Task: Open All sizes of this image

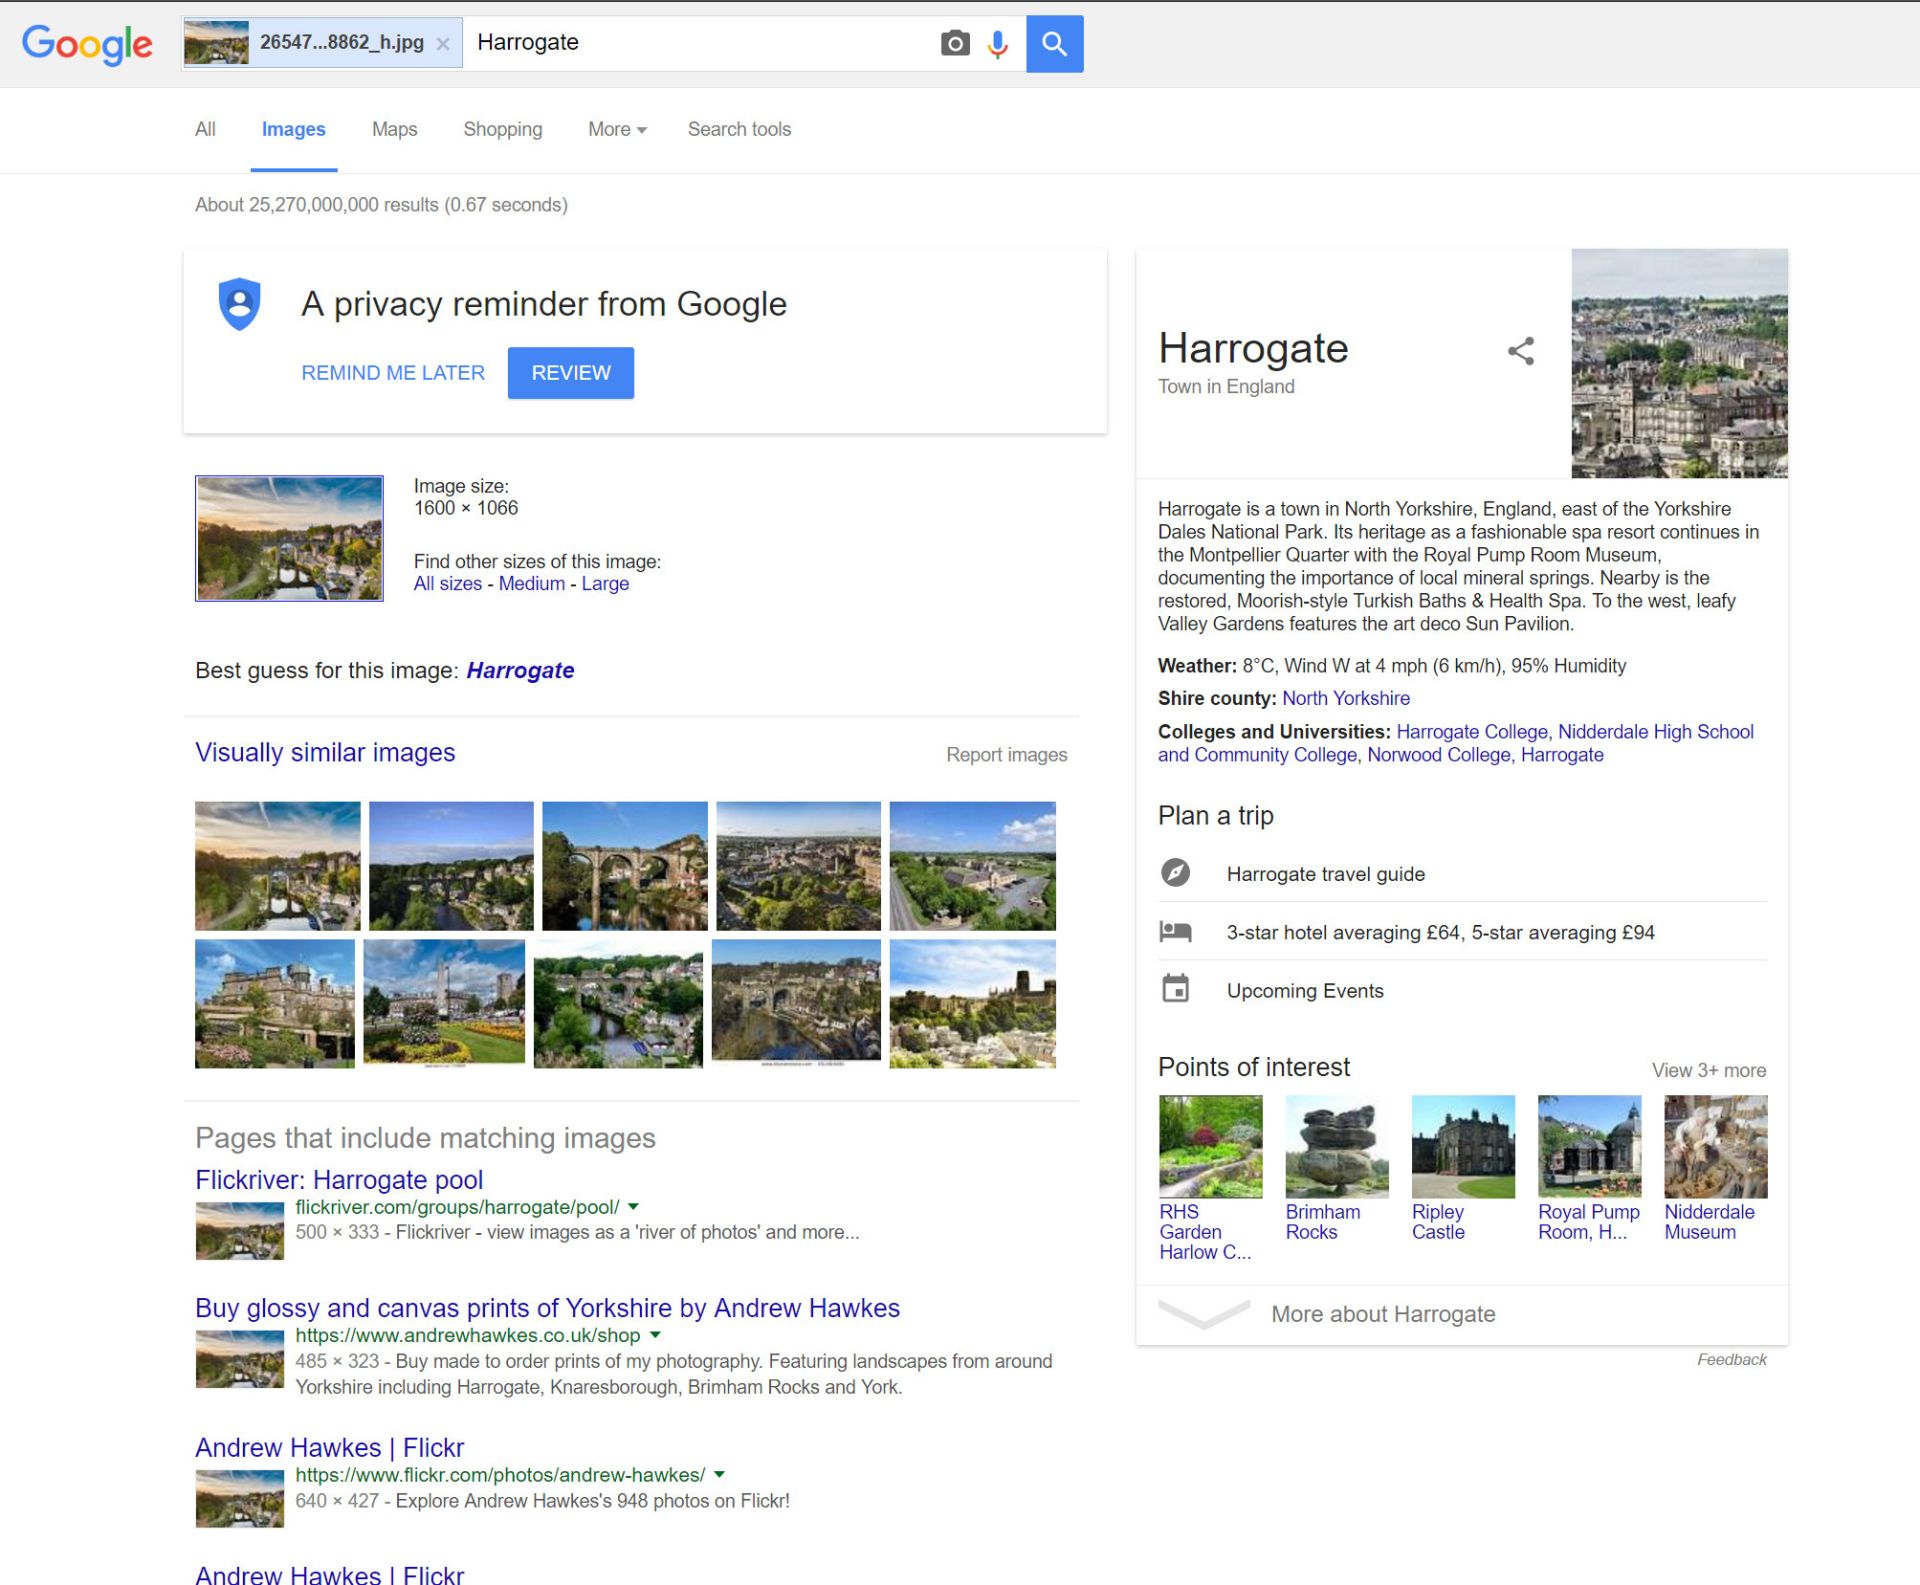Action: tap(447, 584)
